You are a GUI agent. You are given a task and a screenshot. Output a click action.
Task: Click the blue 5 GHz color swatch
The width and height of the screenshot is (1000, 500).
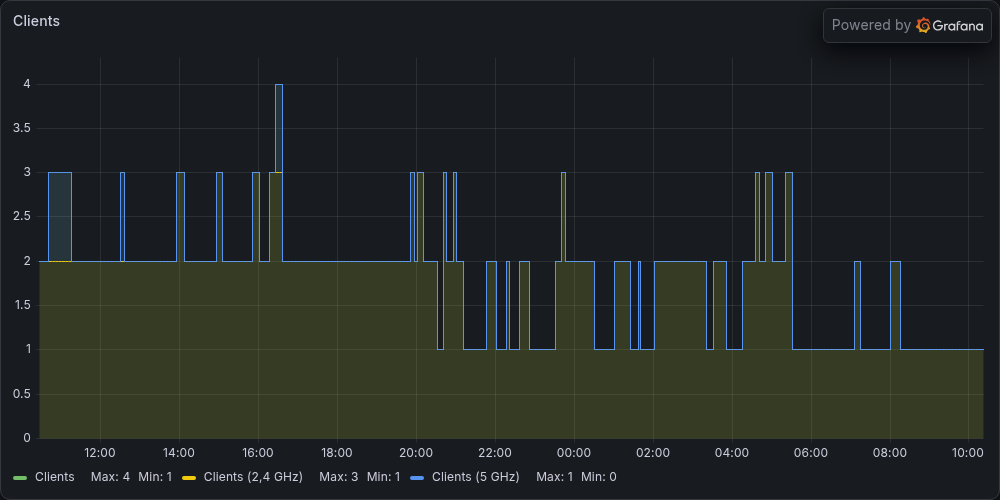pyautogui.click(x=416, y=478)
